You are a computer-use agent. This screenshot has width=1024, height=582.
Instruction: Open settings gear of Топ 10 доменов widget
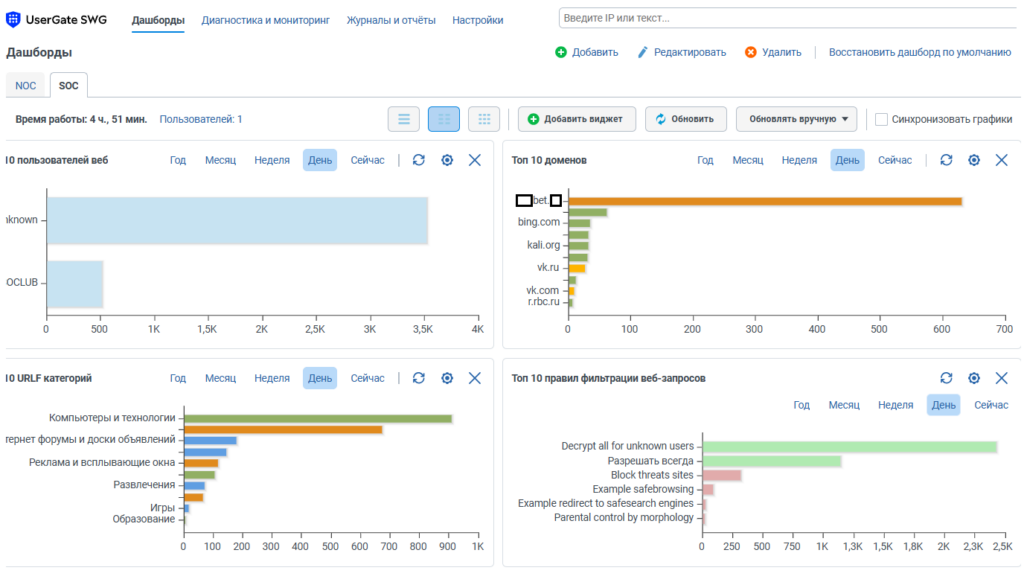(974, 160)
